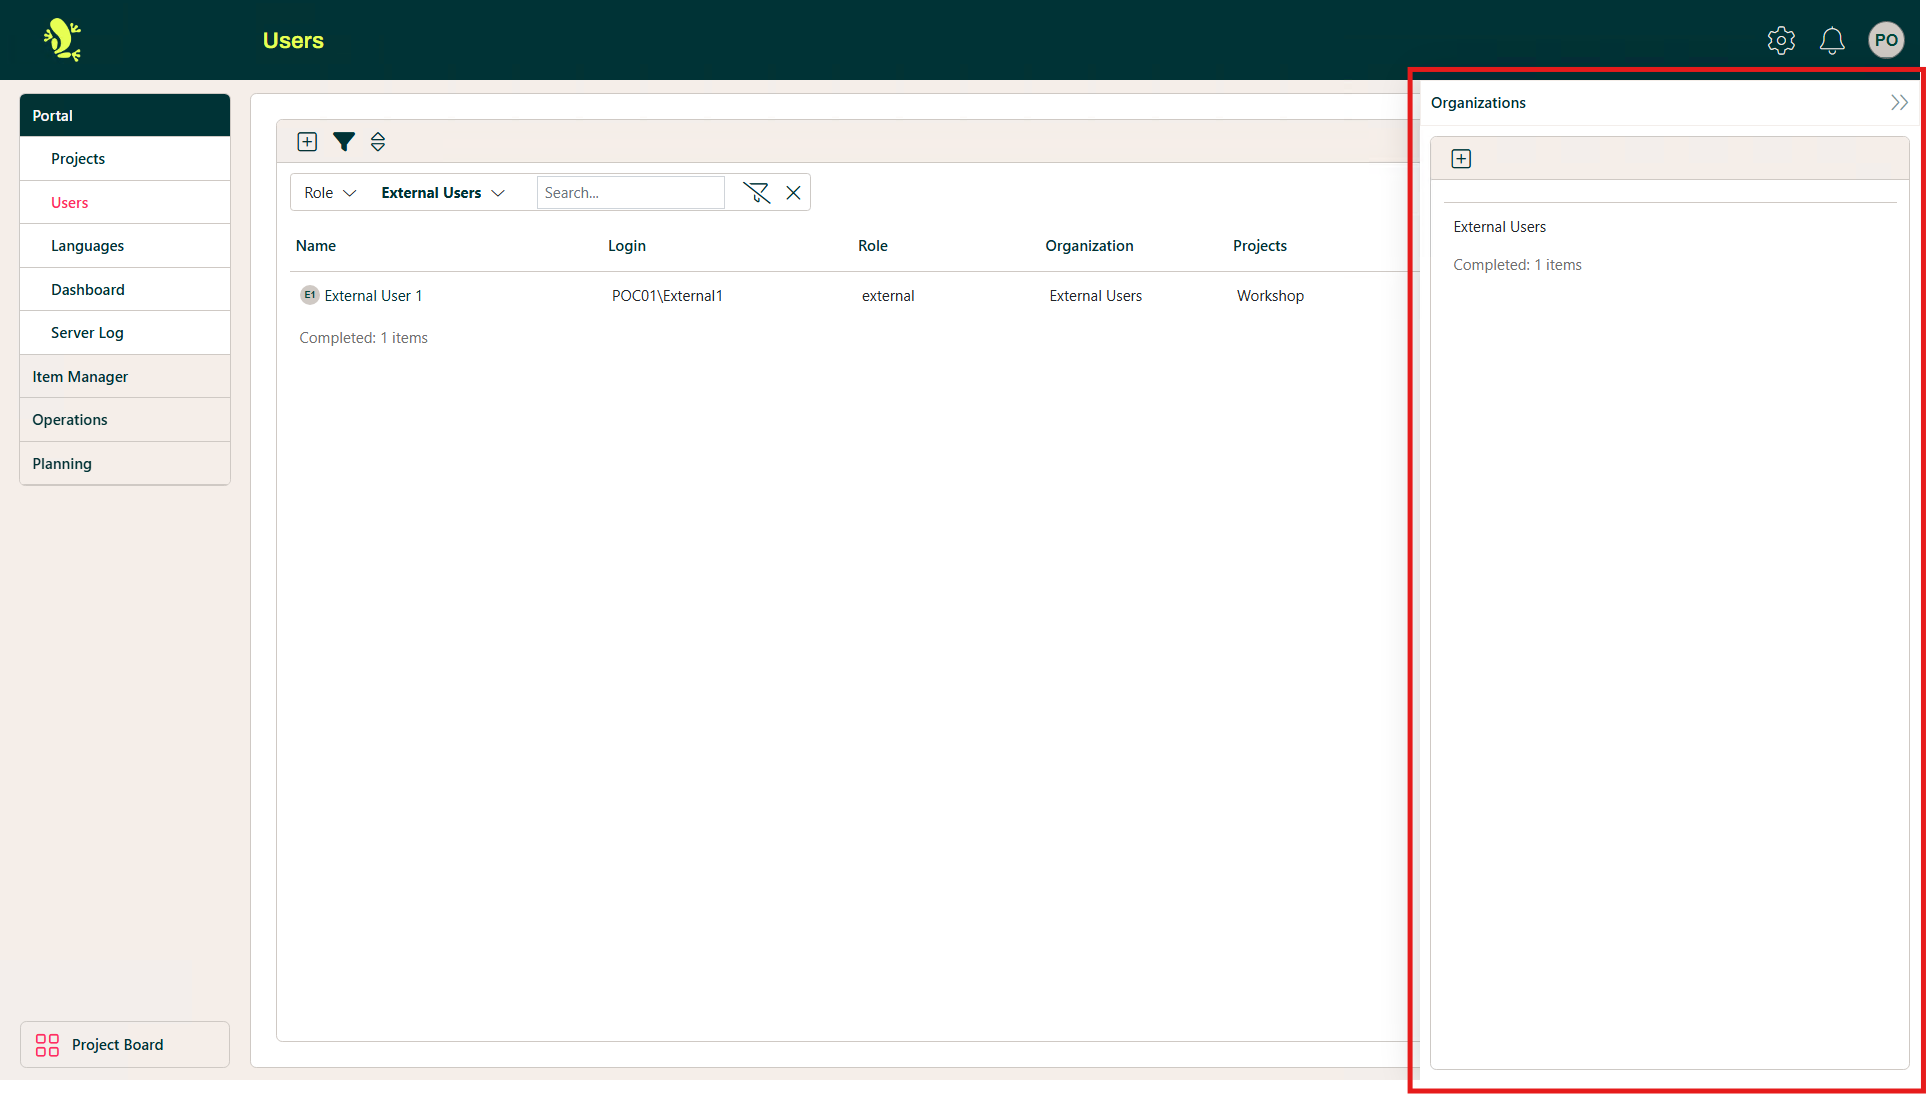Expand the Operations section
Image resolution: width=1927 pixels, height=1094 pixels.
[70, 420]
